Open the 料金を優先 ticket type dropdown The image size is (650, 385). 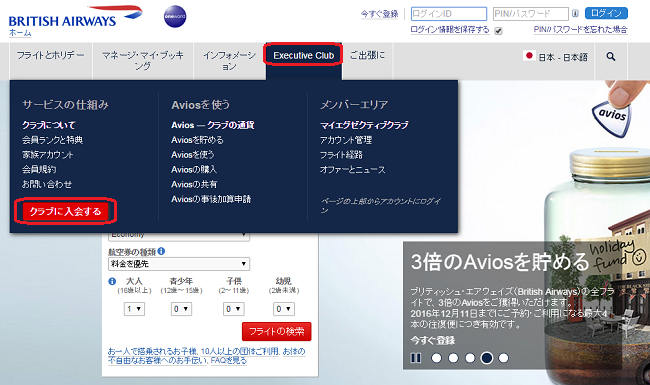pos(179,264)
